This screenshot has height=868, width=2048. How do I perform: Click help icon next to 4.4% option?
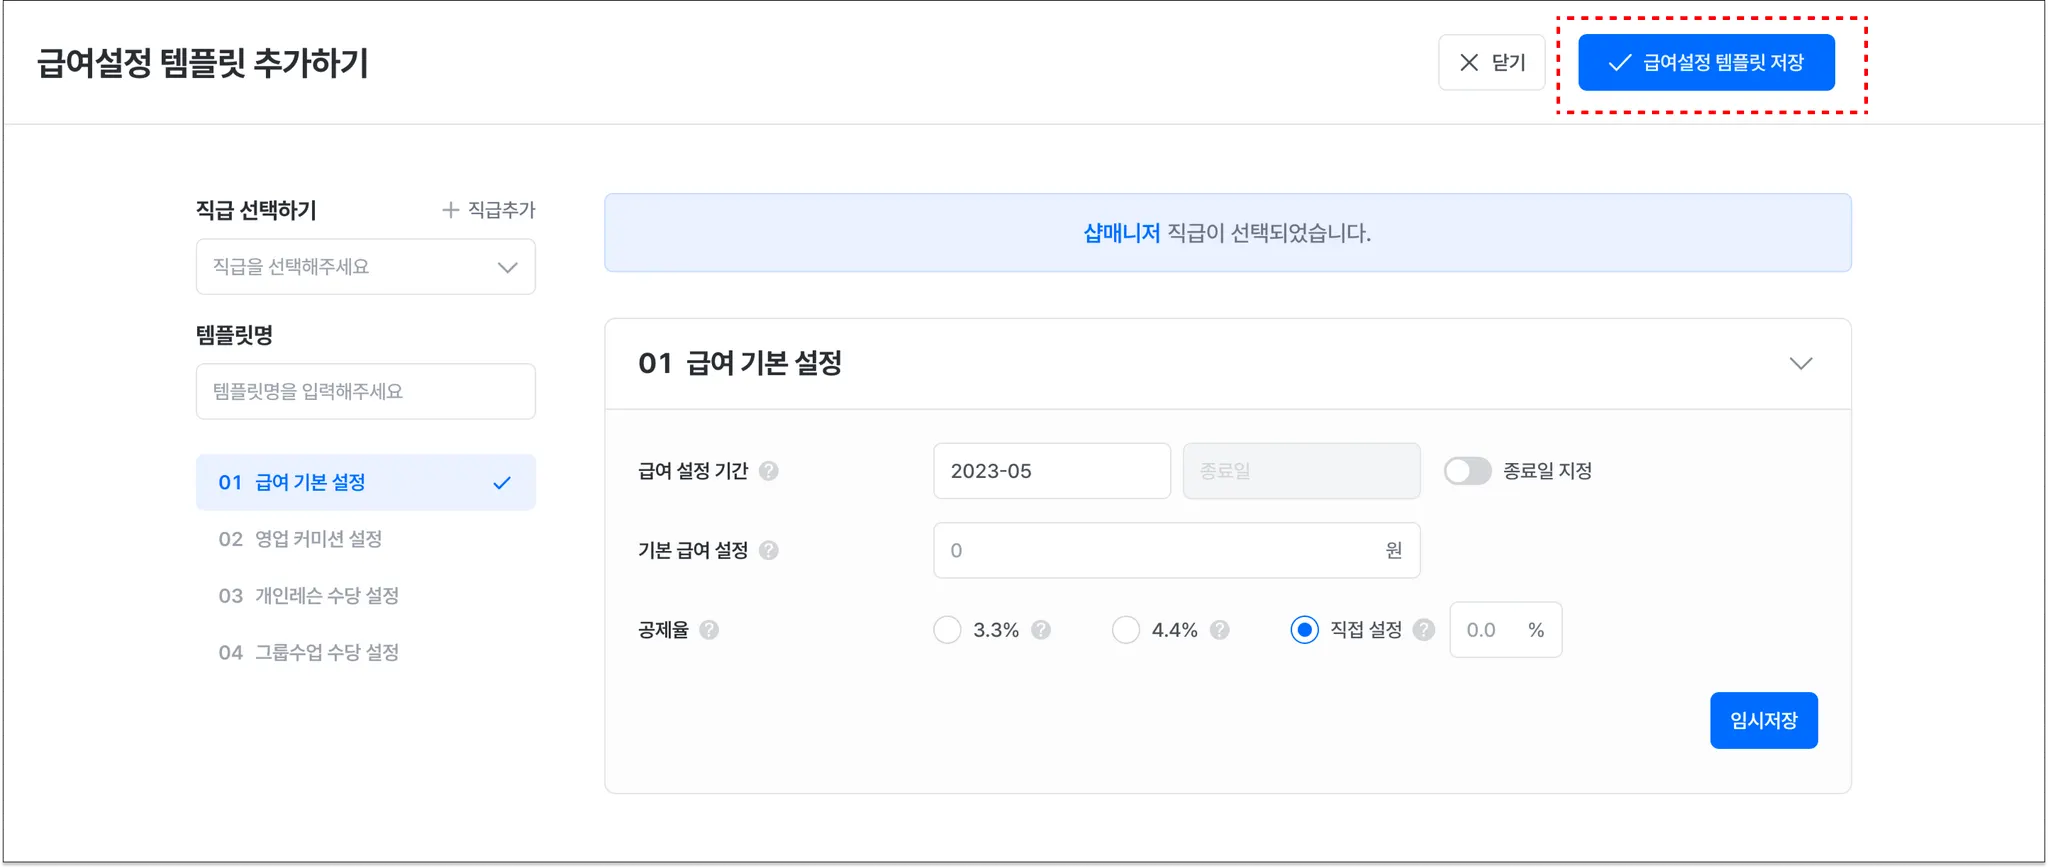coord(1220,630)
